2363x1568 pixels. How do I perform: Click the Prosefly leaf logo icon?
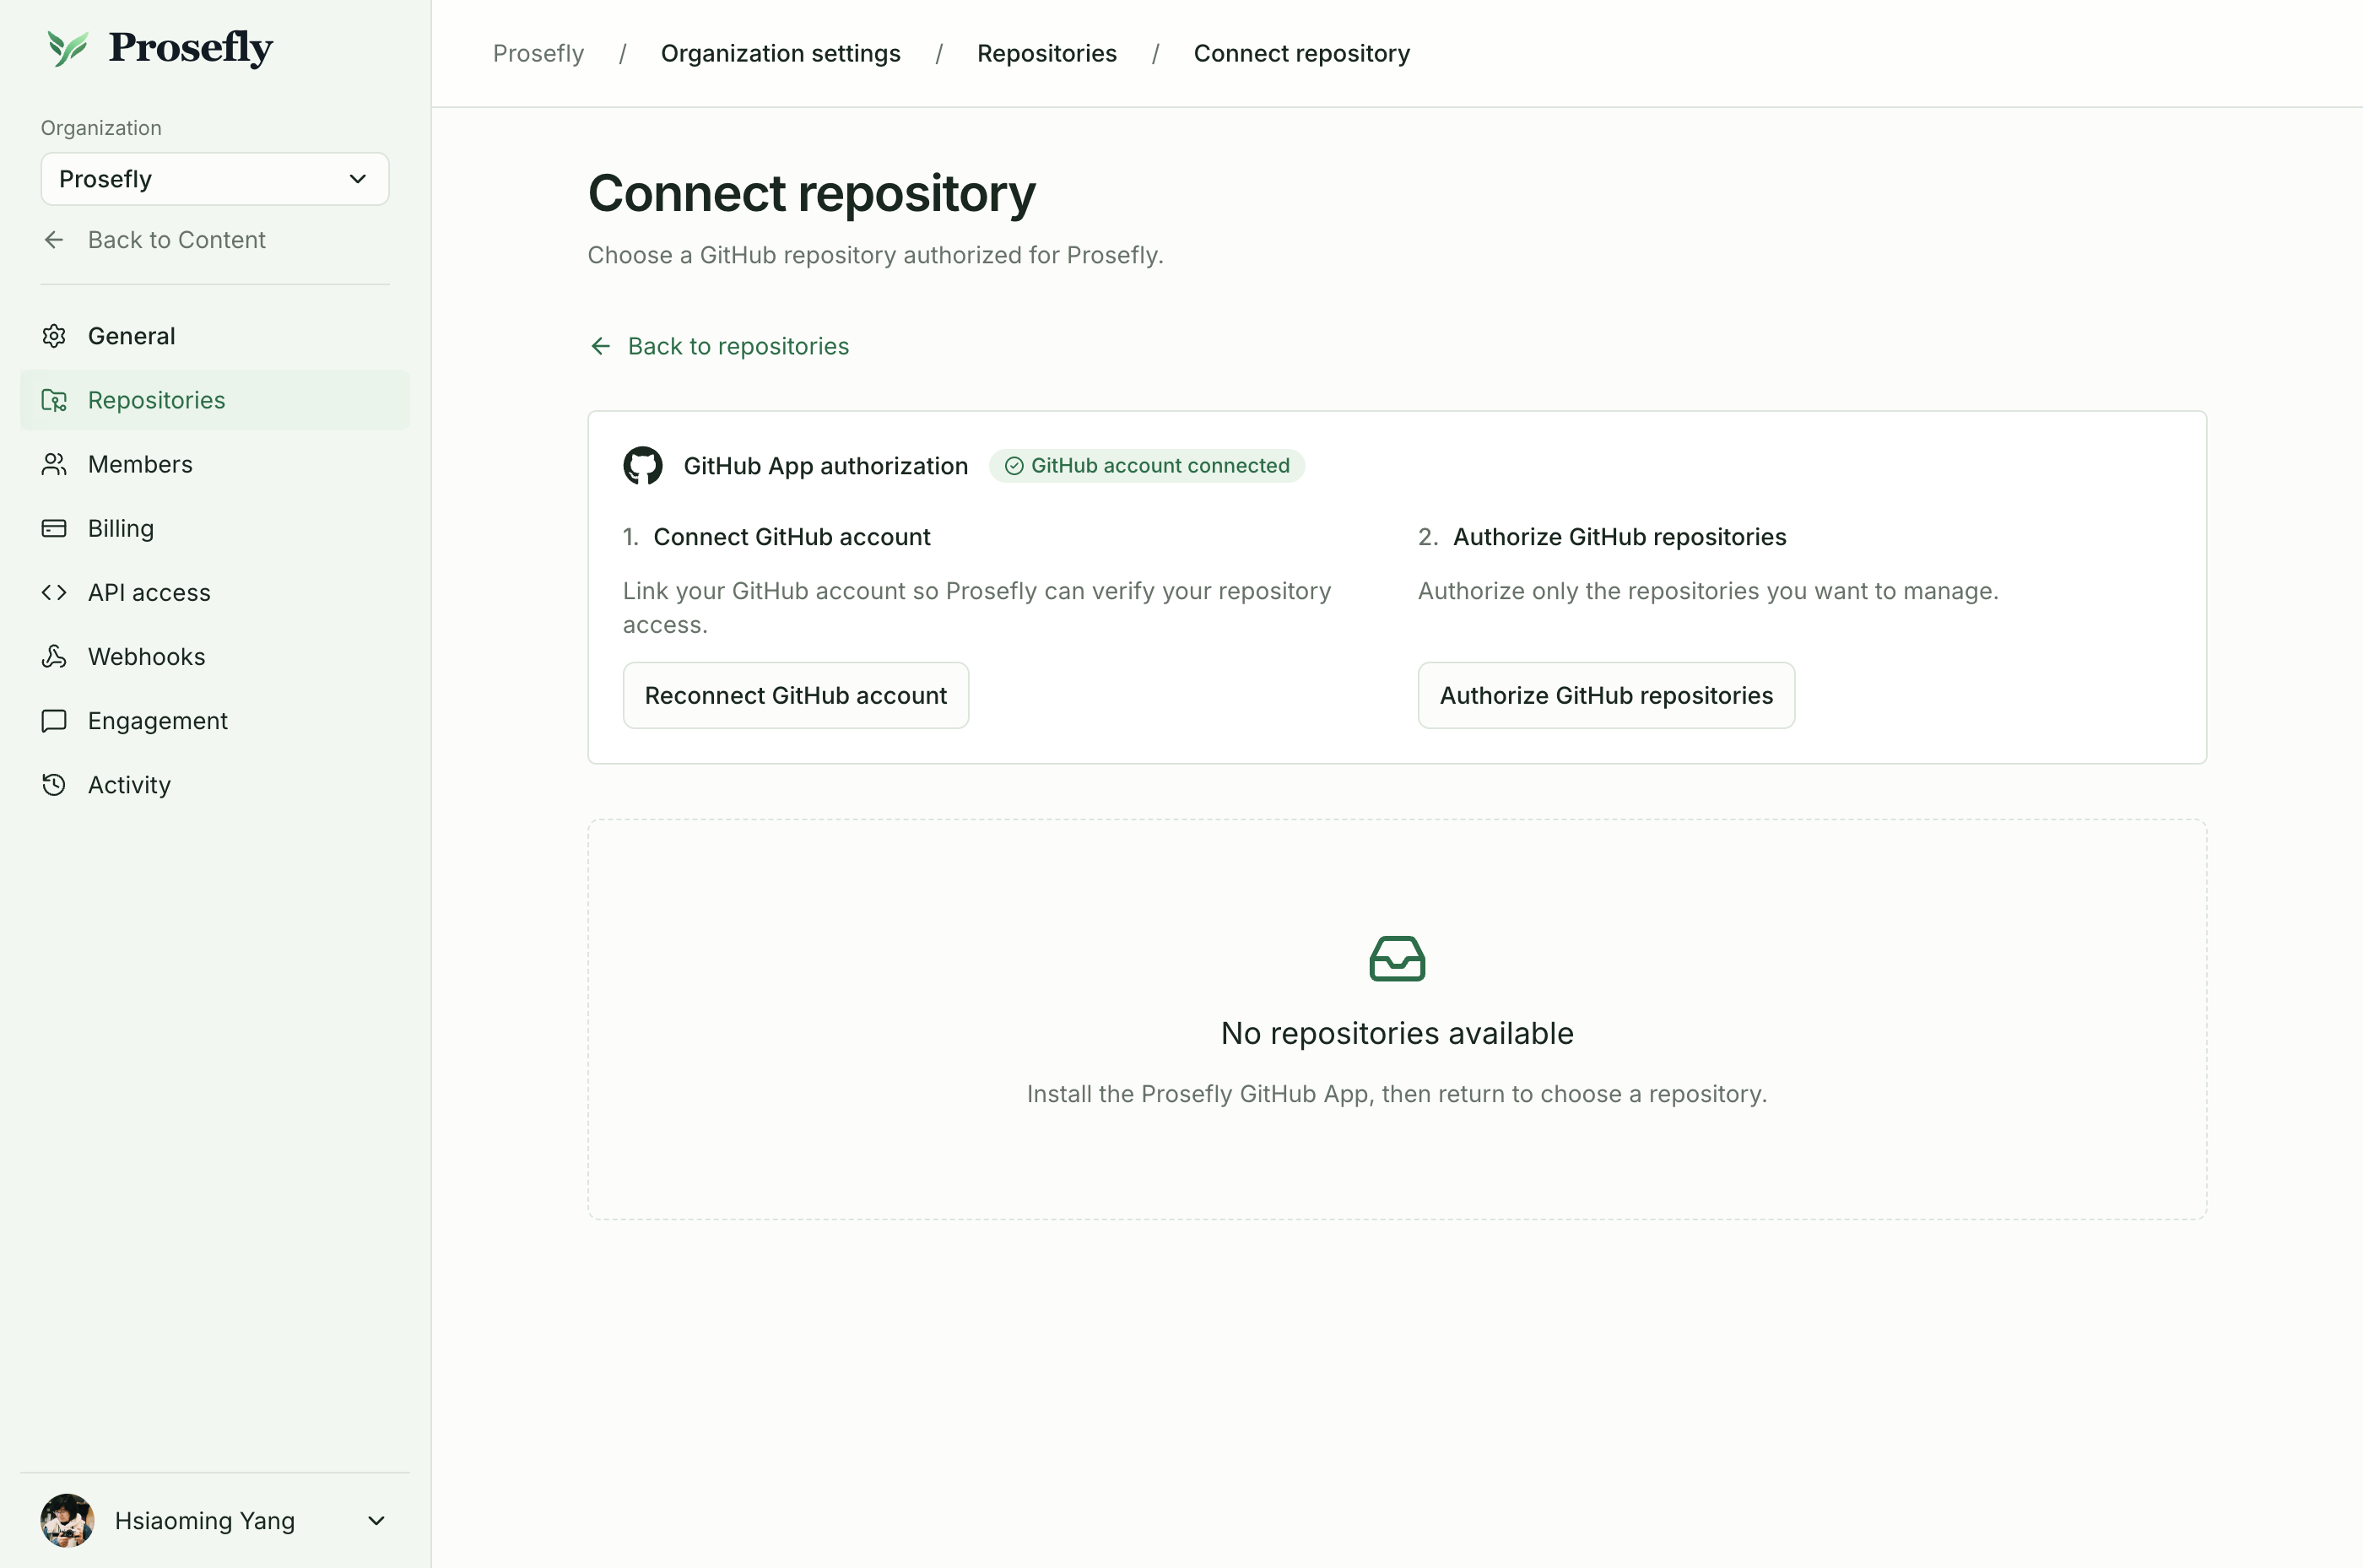click(x=68, y=47)
